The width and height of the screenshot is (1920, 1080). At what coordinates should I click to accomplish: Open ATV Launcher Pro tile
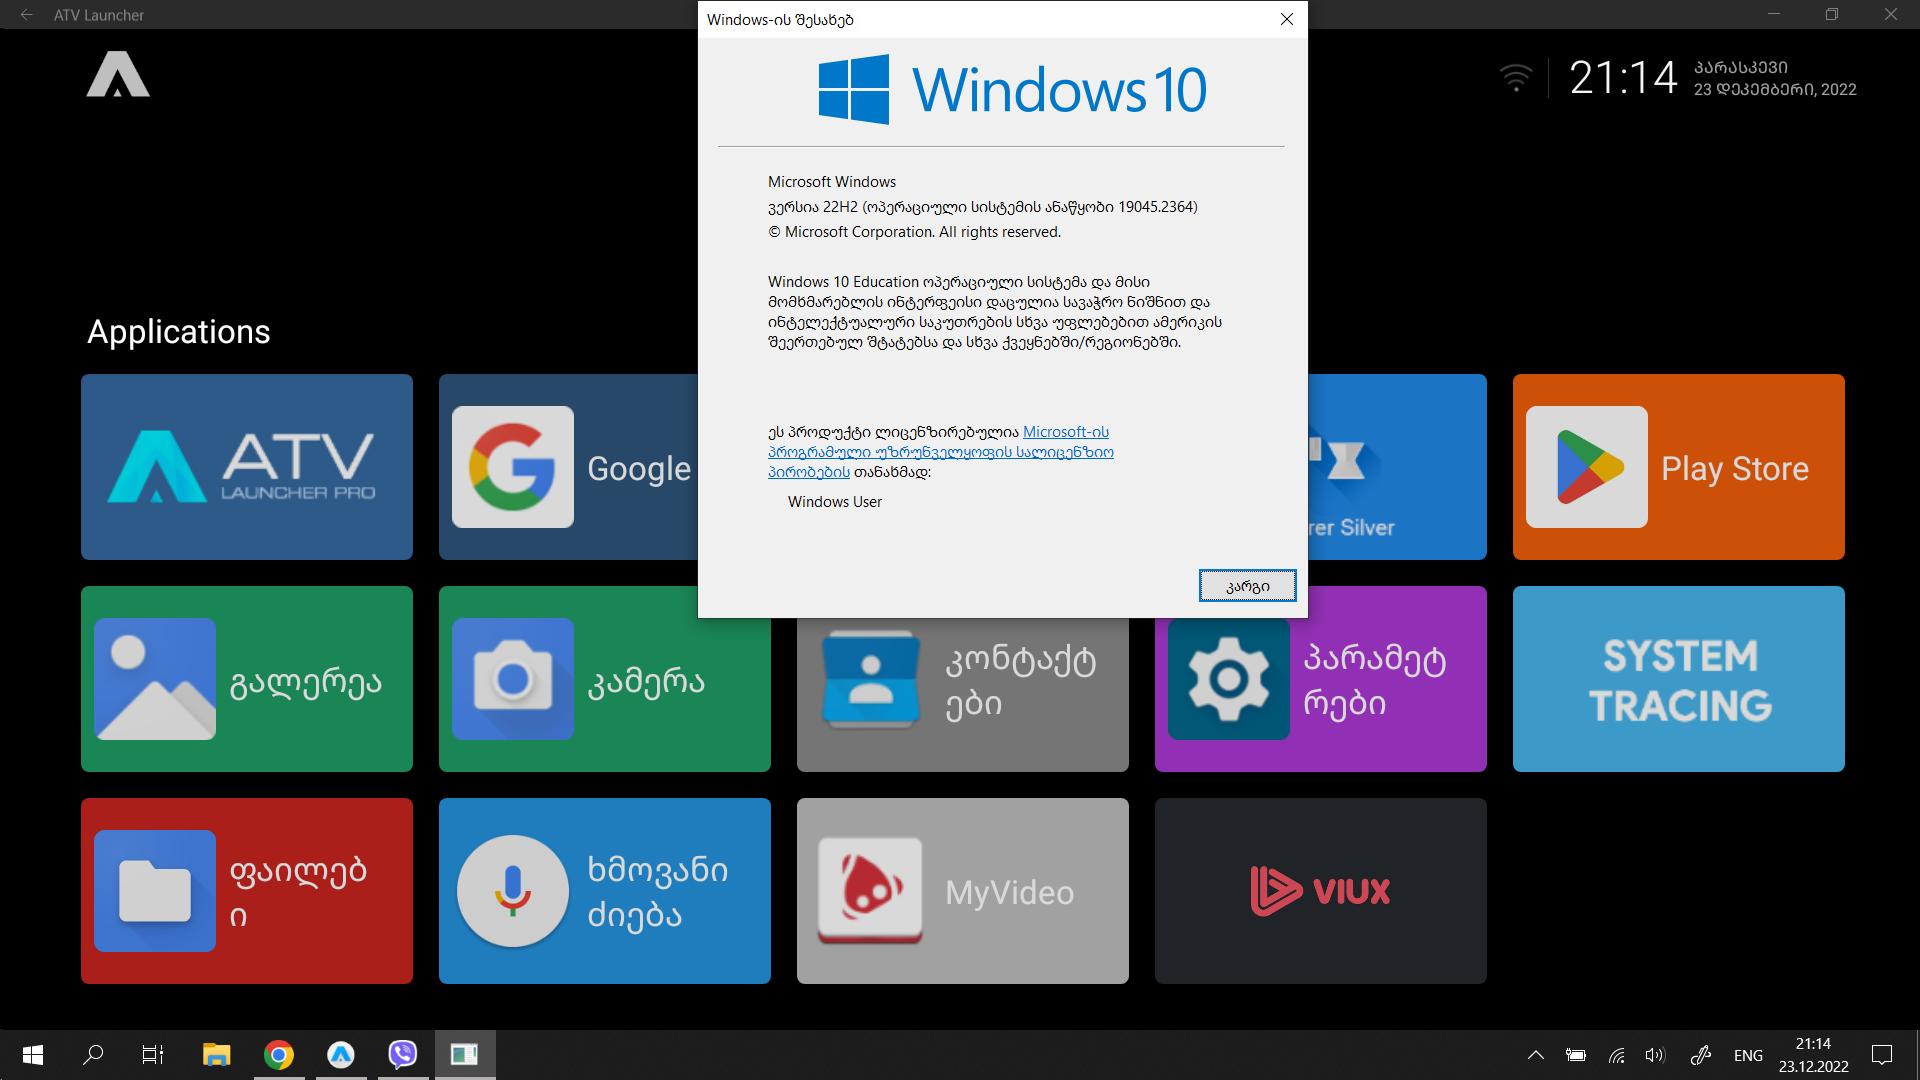click(x=246, y=467)
